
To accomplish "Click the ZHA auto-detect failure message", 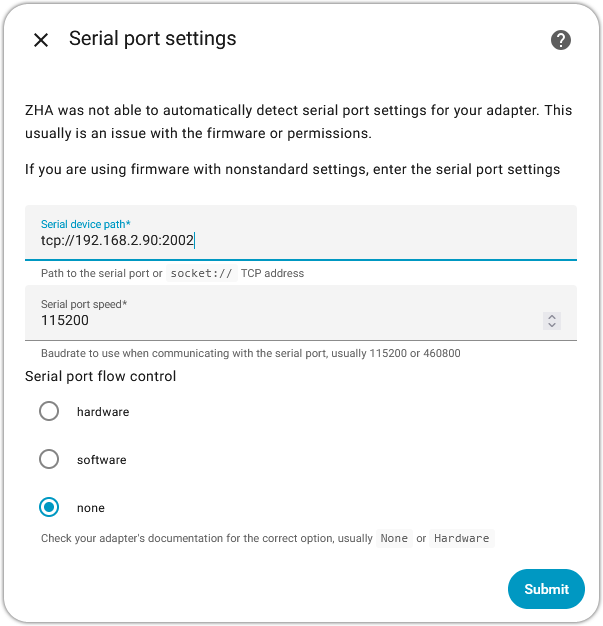I will 300,120.
